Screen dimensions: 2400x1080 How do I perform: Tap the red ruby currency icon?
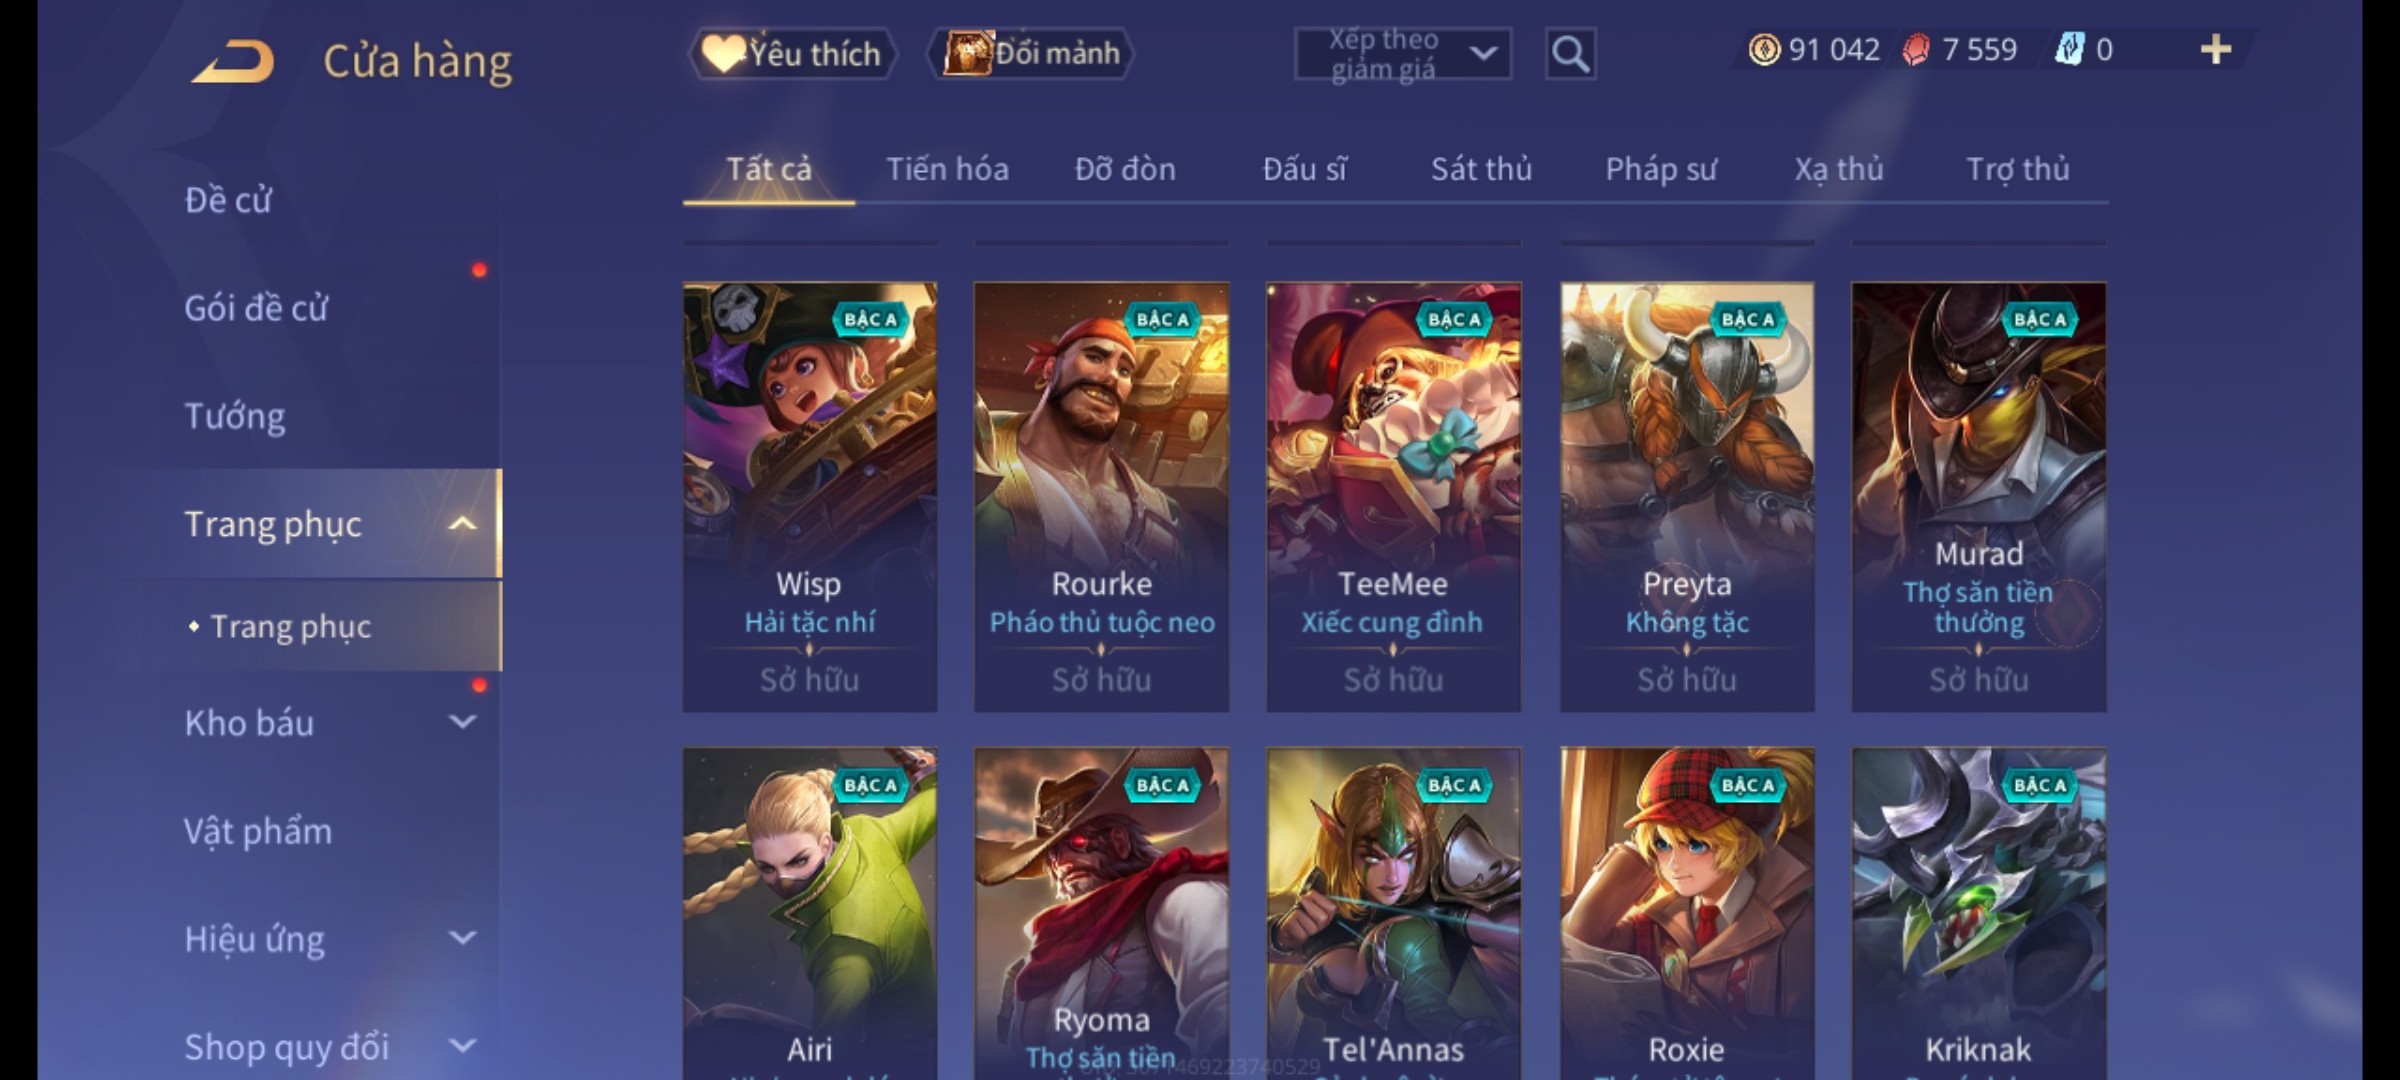[x=1915, y=50]
